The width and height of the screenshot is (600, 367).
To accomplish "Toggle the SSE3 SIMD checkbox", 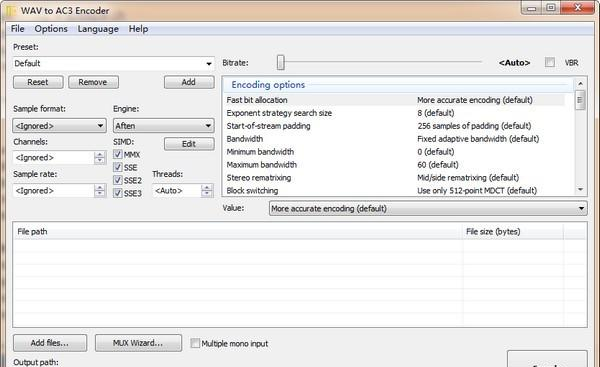I will point(118,193).
